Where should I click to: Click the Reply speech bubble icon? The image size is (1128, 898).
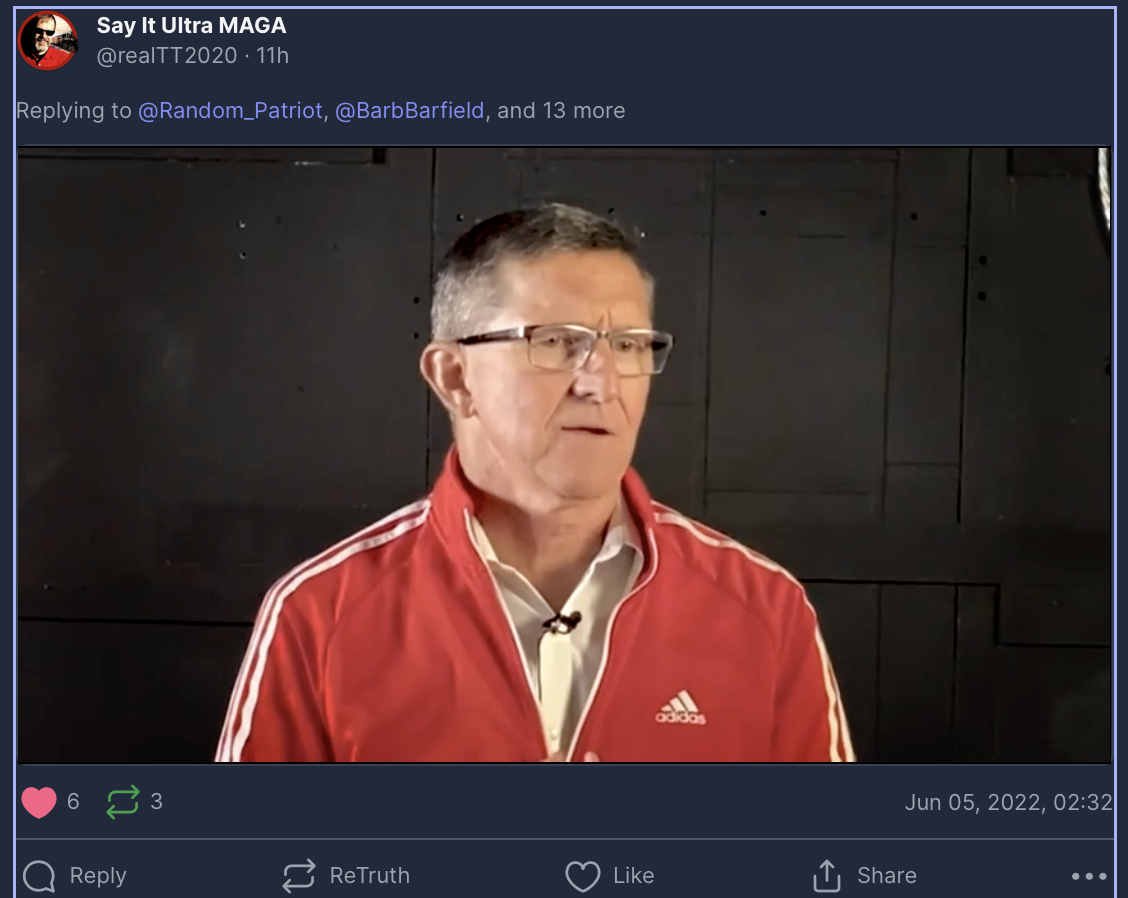(x=39, y=876)
